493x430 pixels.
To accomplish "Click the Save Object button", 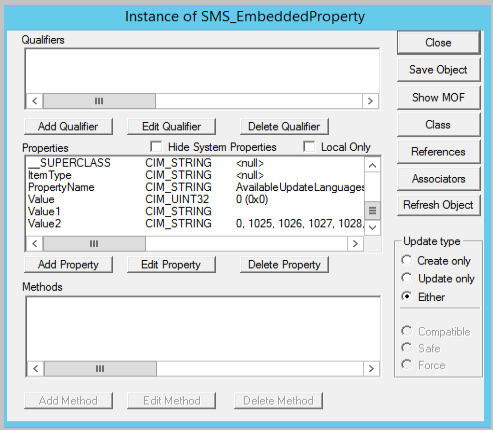I will coord(438,70).
